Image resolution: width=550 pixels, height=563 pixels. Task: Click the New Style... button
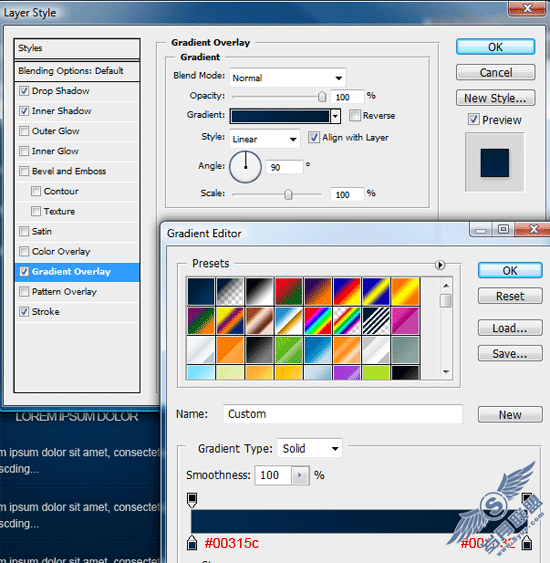[495, 98]
